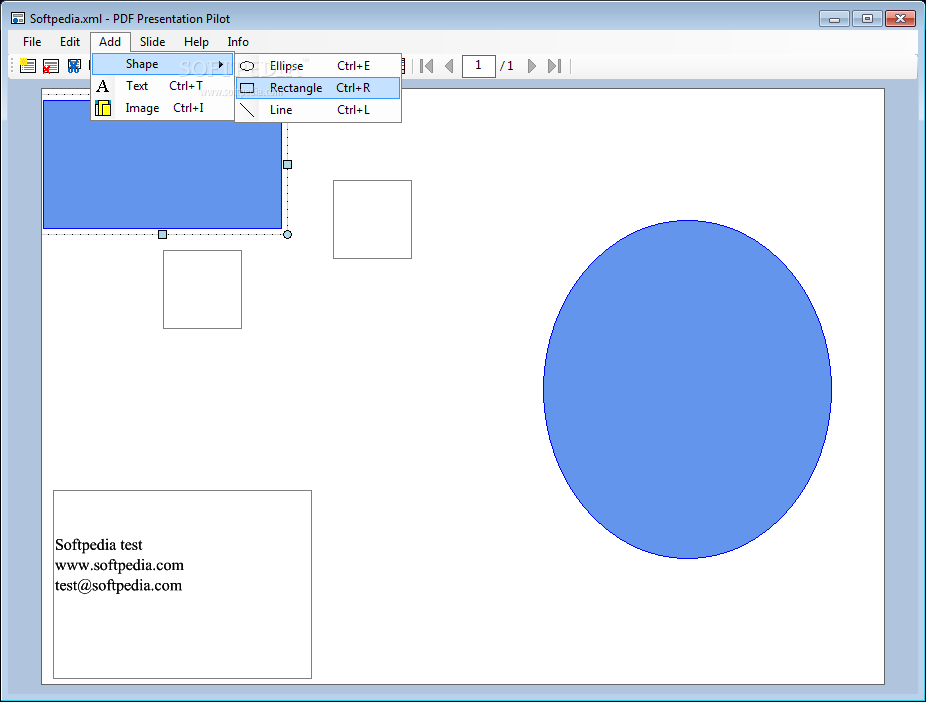Viewport: 926px width, 702px height.
Task: Select the empty square below the blue rectangle
Action: (x=203, y=289)
